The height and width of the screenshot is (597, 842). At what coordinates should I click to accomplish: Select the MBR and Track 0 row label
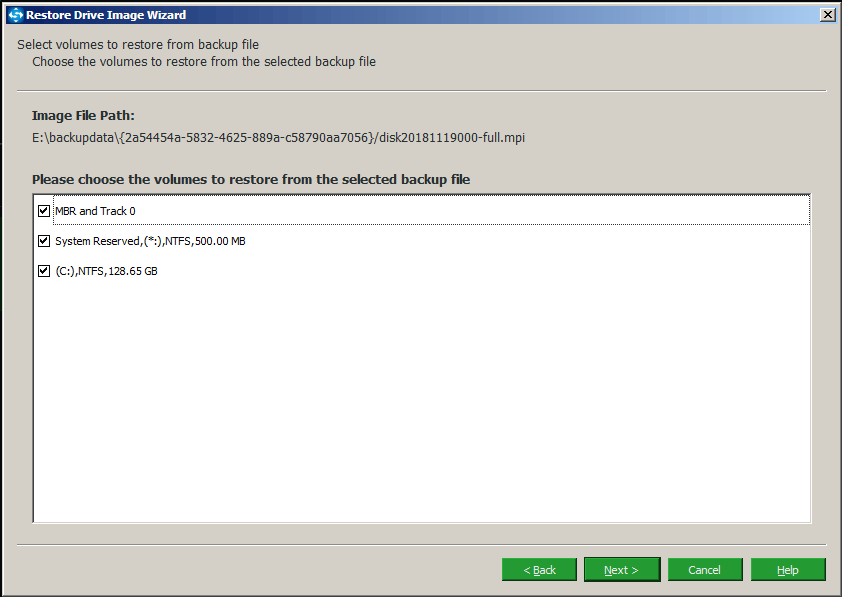[x=95, y=211]
